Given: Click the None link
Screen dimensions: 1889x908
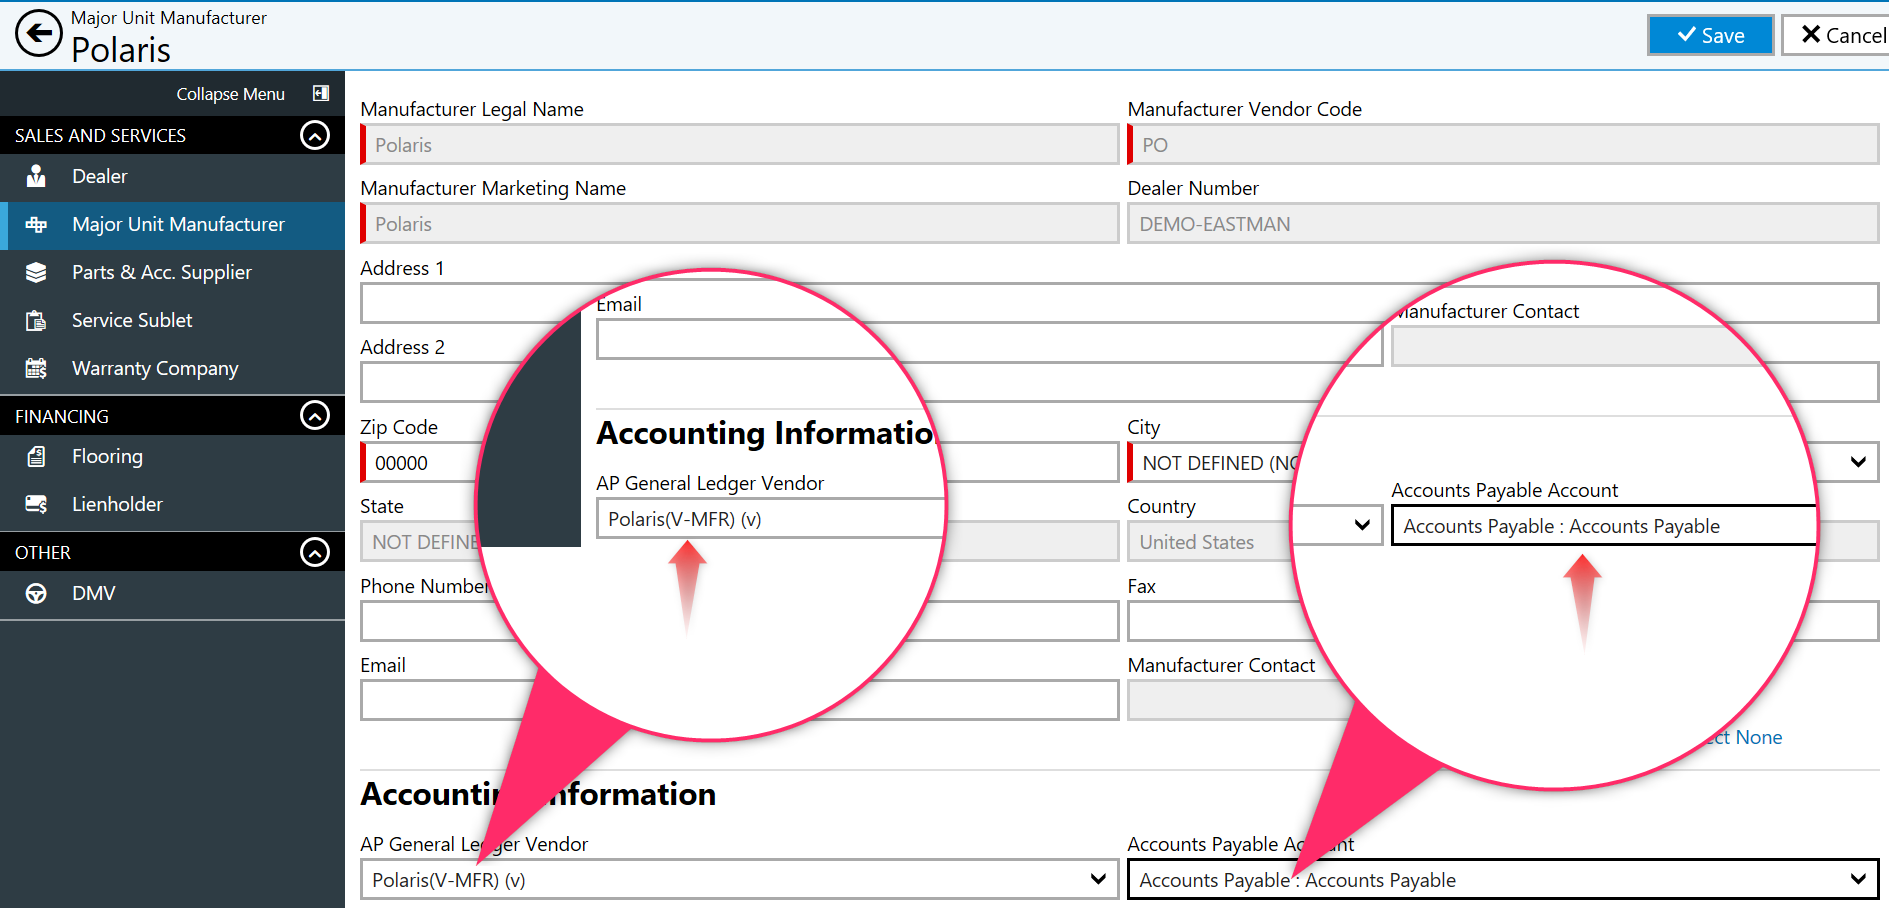Looking at the screenshot, I should (1758, 737).
